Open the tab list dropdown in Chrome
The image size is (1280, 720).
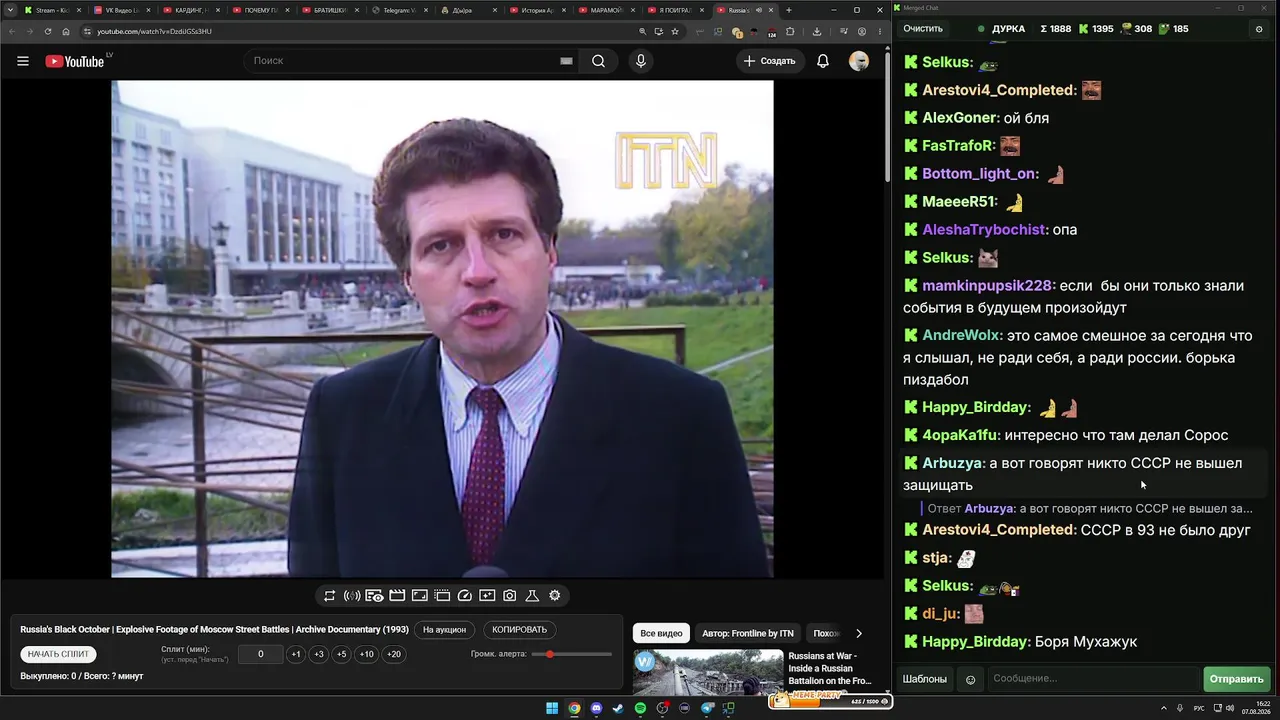10,10
